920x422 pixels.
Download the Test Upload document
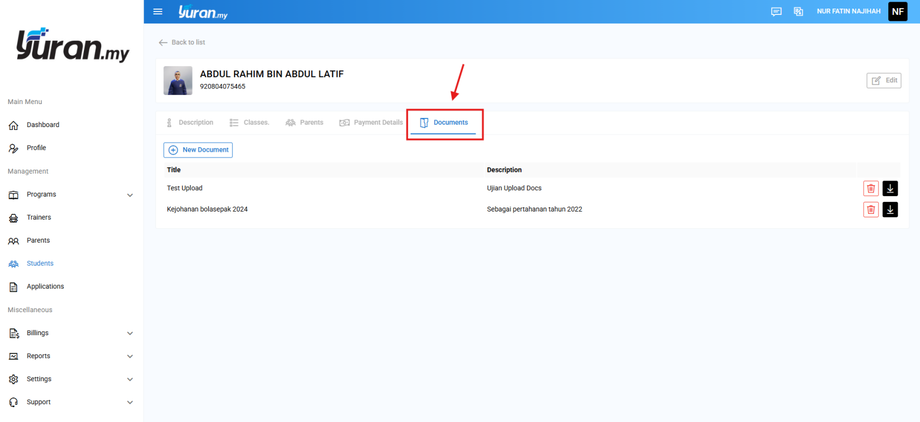coord(890,188)
